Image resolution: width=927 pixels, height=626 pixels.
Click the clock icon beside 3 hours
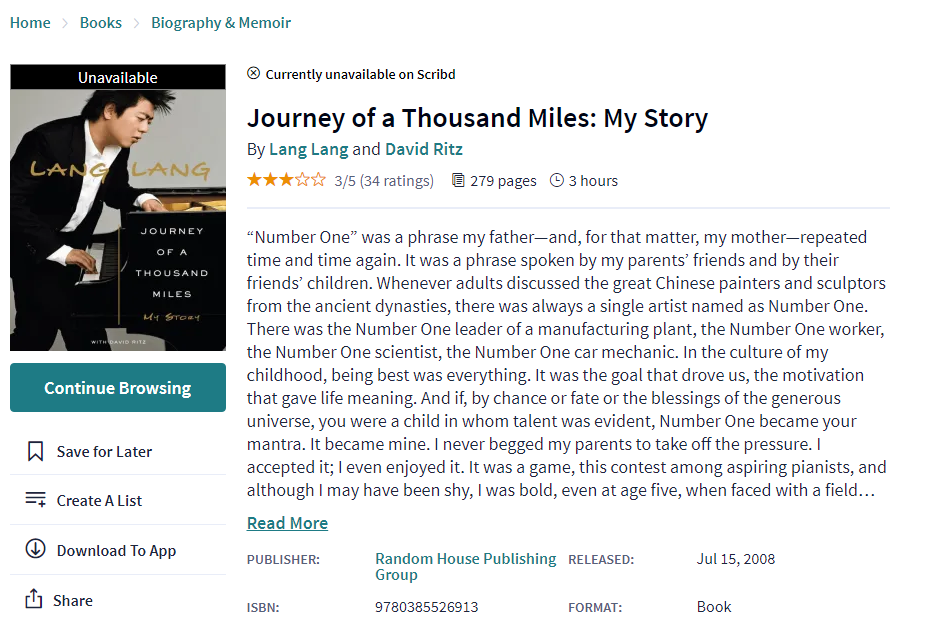point(556,180)
